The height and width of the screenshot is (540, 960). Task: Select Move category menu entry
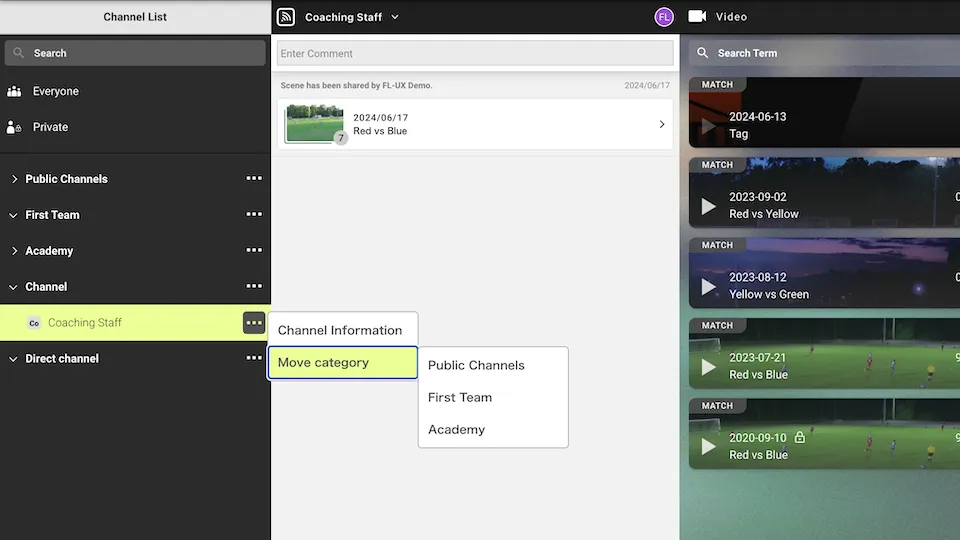point(343,362)
